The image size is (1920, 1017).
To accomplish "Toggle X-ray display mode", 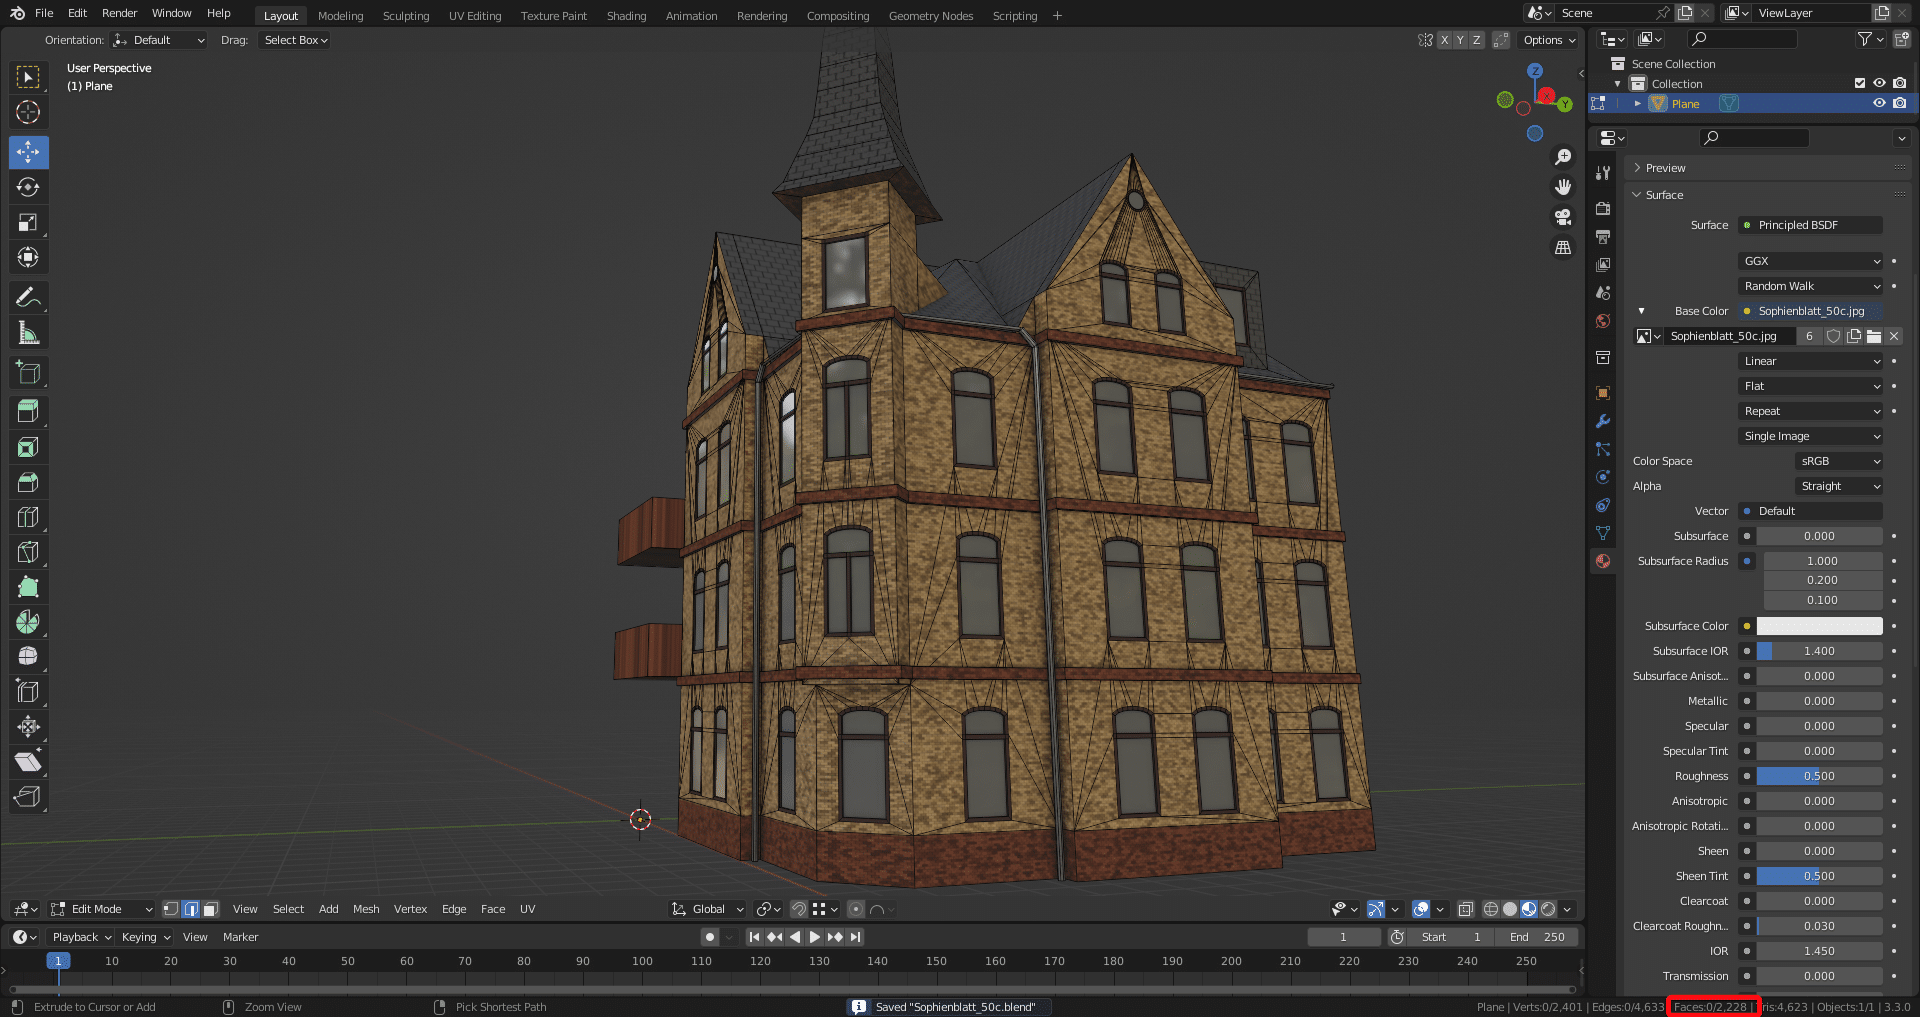I will click(1465, 909).
